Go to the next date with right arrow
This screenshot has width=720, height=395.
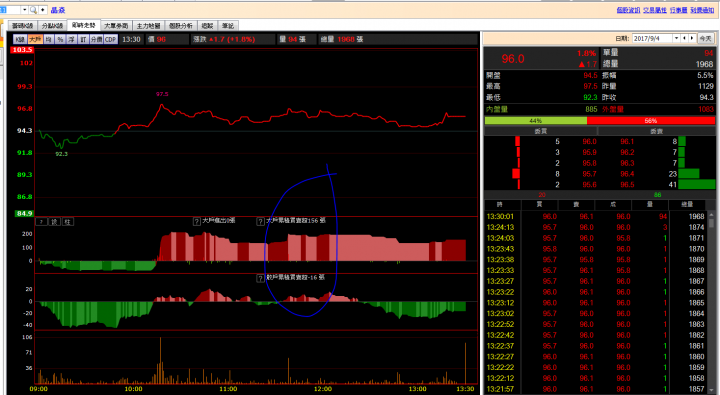coord(692,39)
